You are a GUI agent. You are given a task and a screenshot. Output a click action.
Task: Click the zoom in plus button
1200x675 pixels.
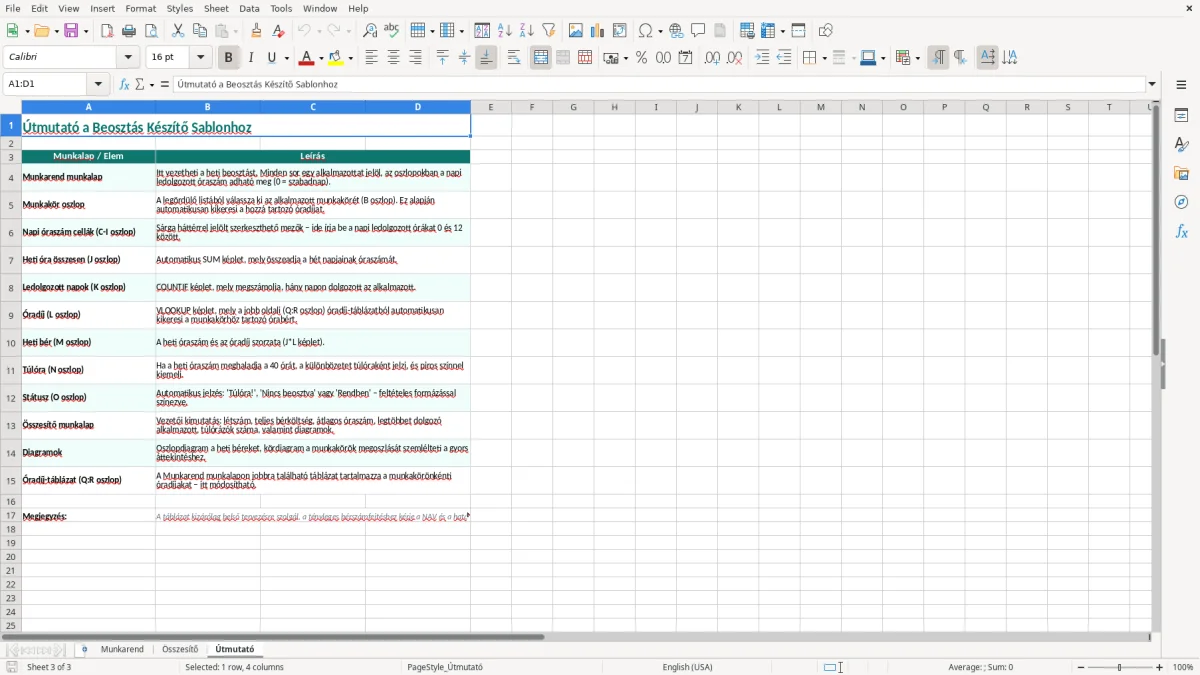coord(1160,667)
